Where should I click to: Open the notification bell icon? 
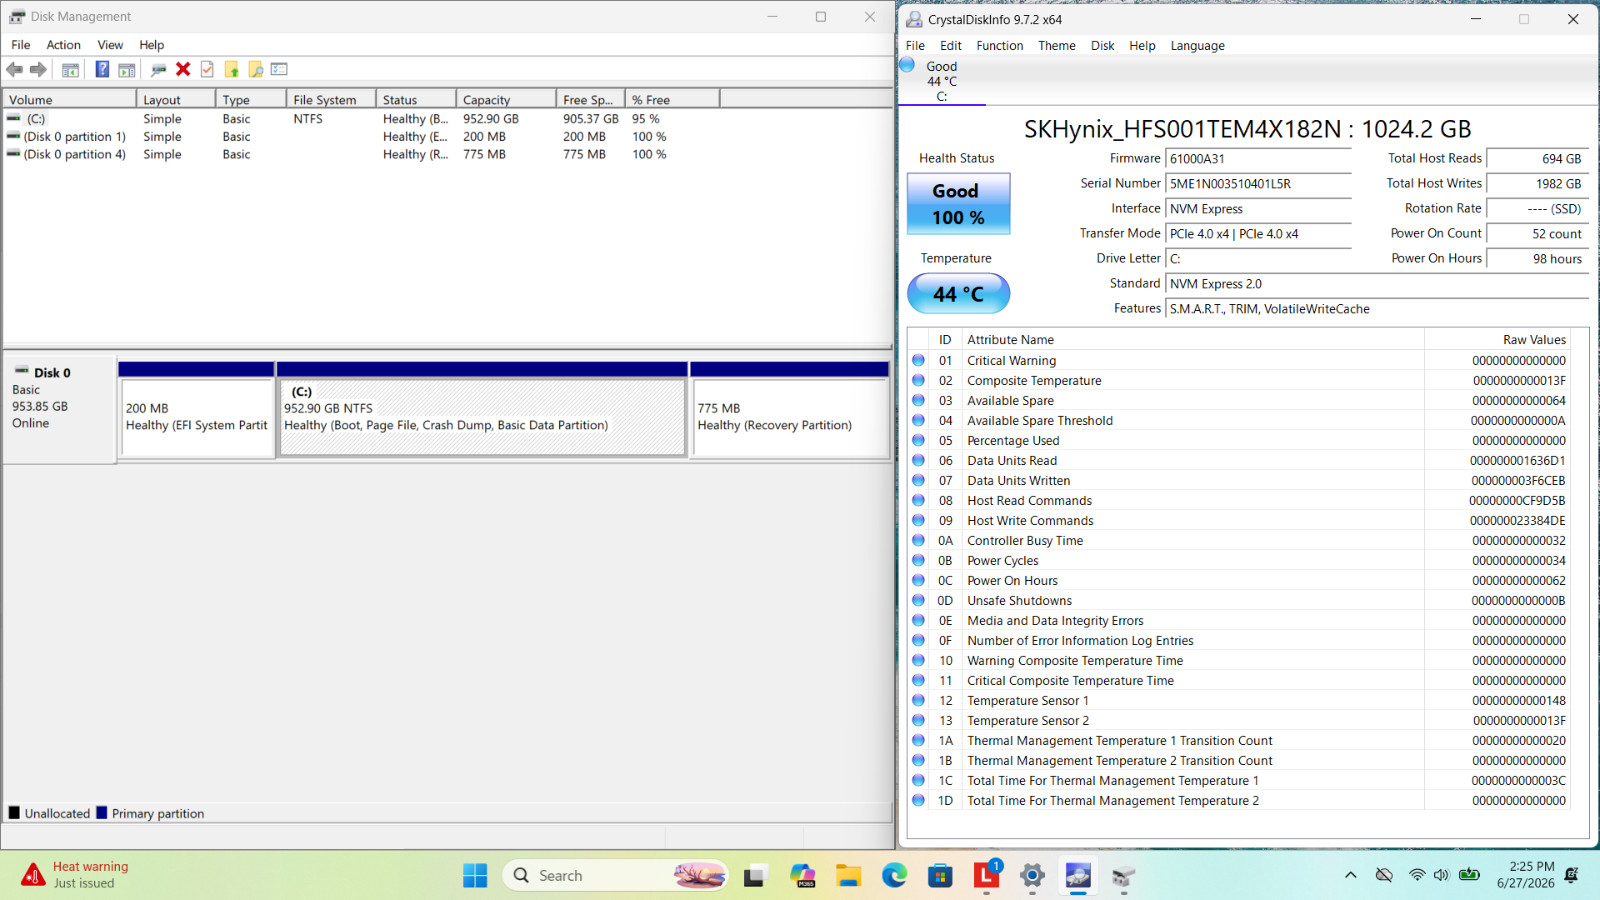coord(1571,875)
